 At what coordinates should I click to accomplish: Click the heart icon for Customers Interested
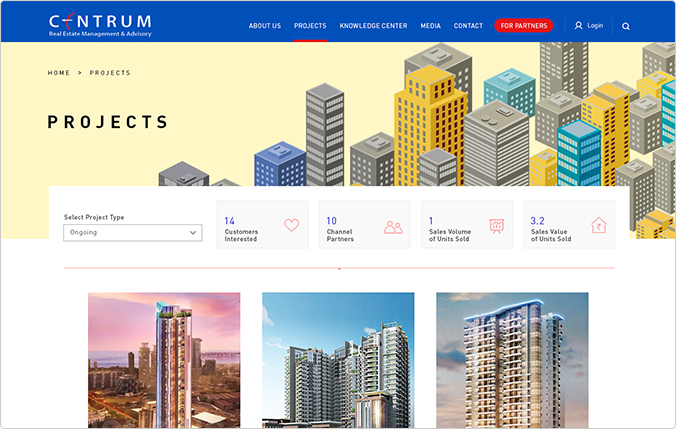coord(291,225)
